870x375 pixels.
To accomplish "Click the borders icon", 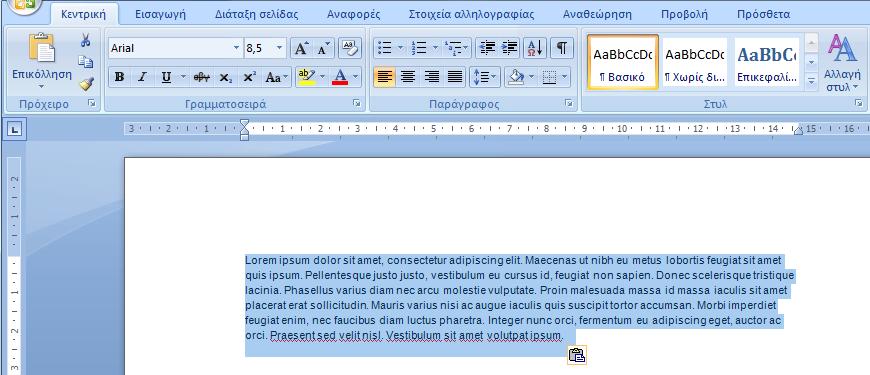I will click(x=549, y=78).
